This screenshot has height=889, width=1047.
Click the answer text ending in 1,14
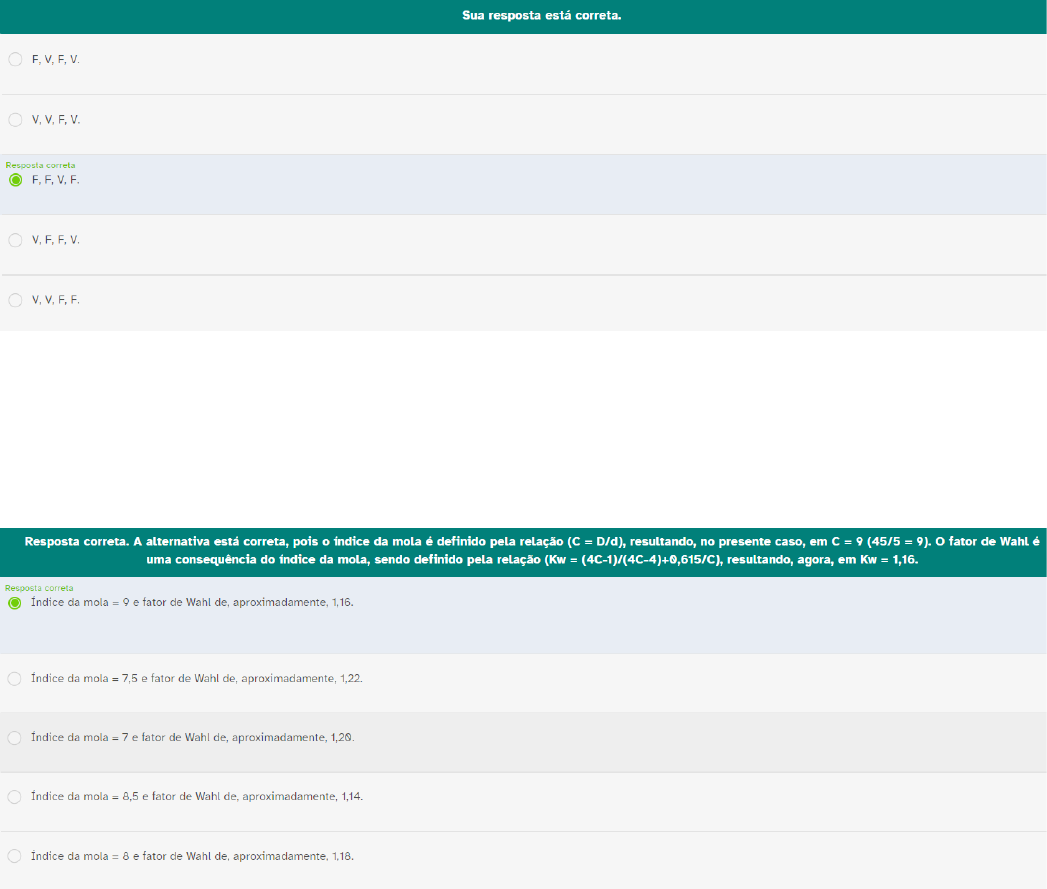click(x=197, y=797)
